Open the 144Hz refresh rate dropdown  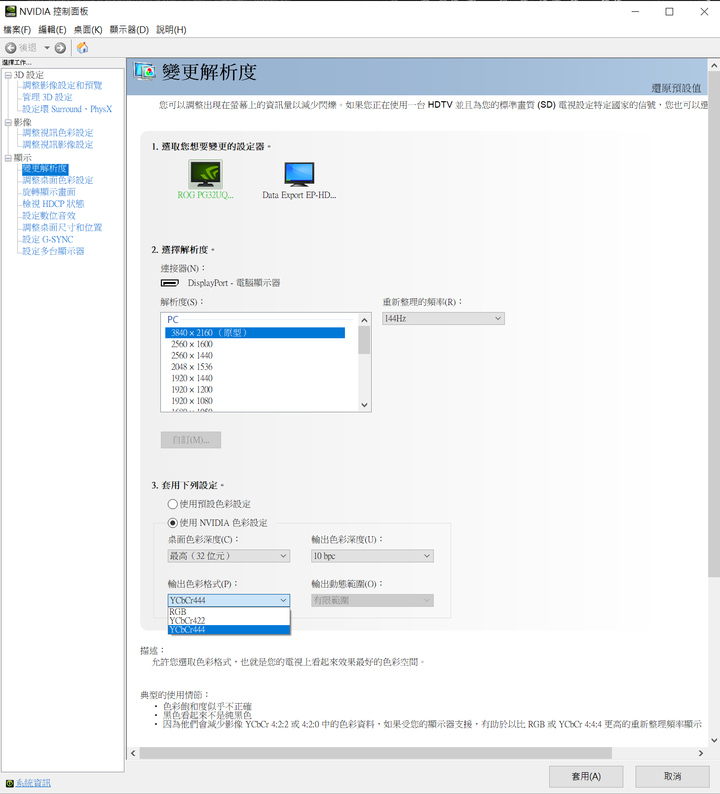point(443,319)
